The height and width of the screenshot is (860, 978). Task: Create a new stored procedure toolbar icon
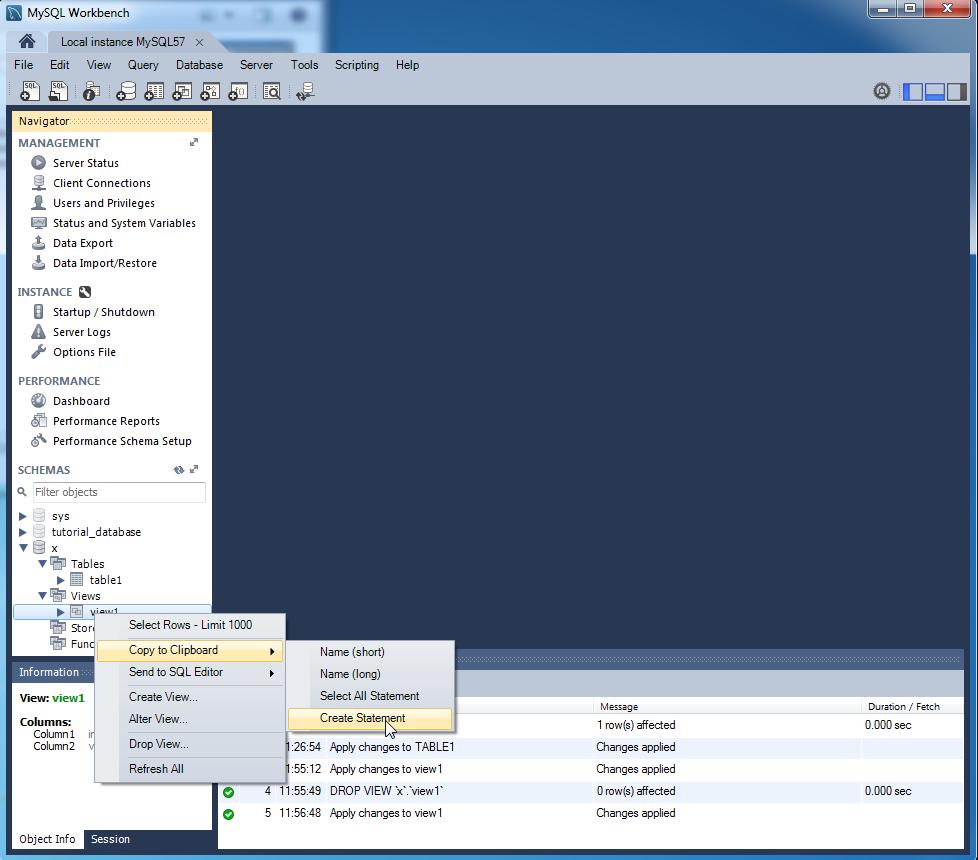pos(210,91)
